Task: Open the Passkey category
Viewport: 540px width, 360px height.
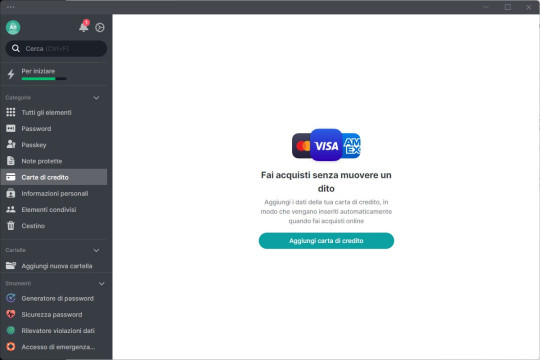Action: [34, 145]
